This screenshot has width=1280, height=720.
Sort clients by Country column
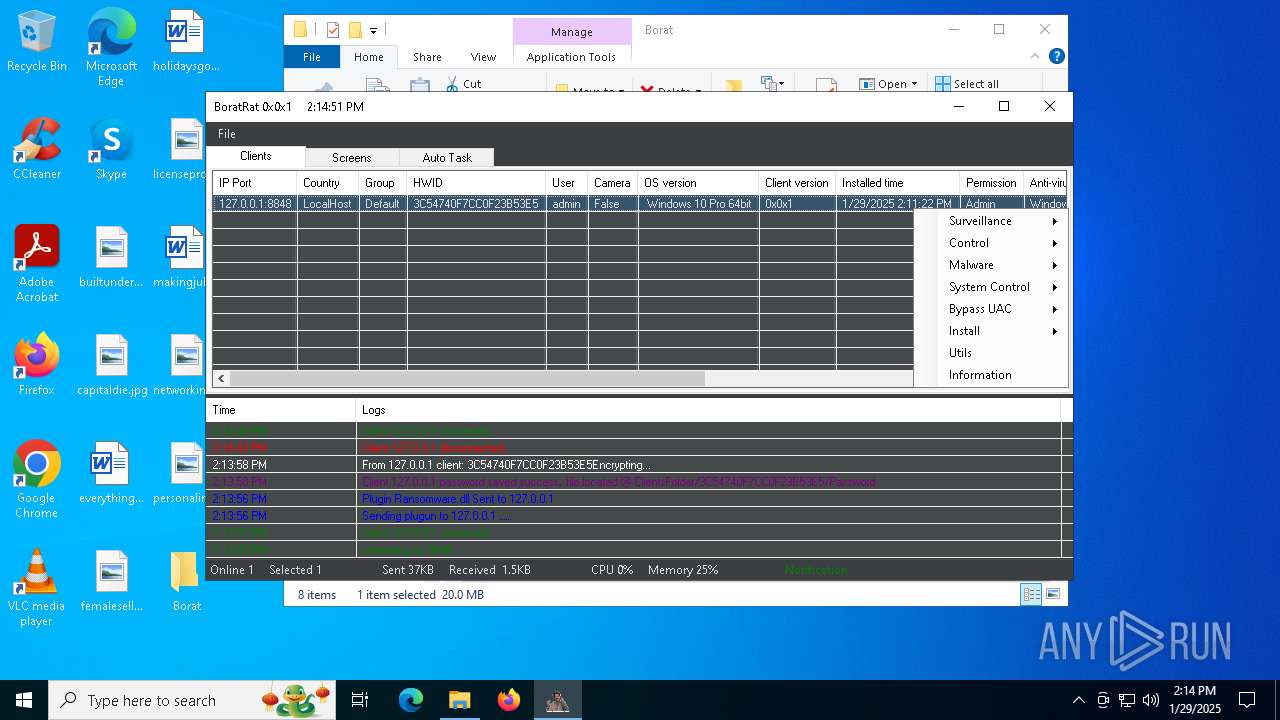tap(328, 183)
